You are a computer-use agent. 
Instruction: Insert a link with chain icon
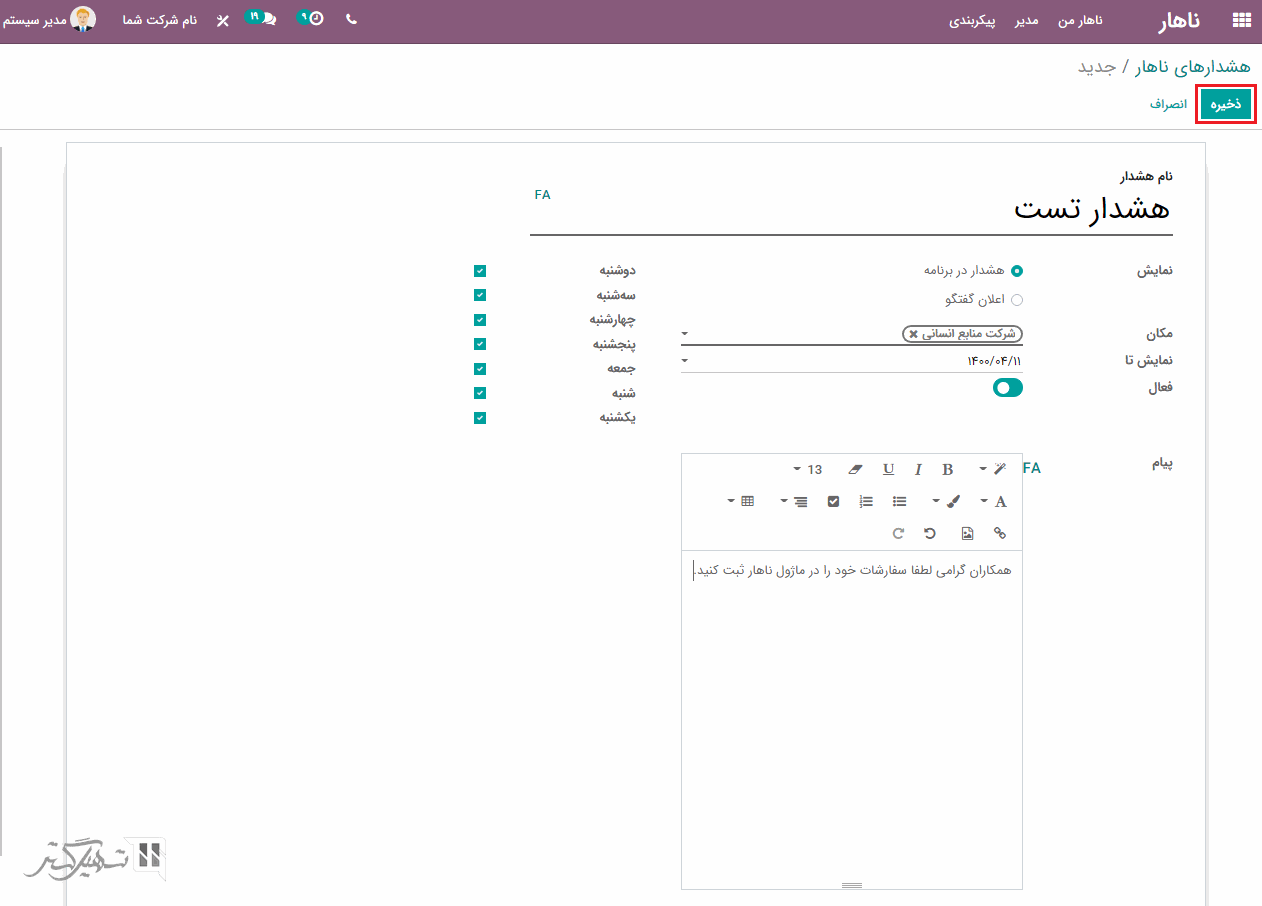[x=999, y=533]
